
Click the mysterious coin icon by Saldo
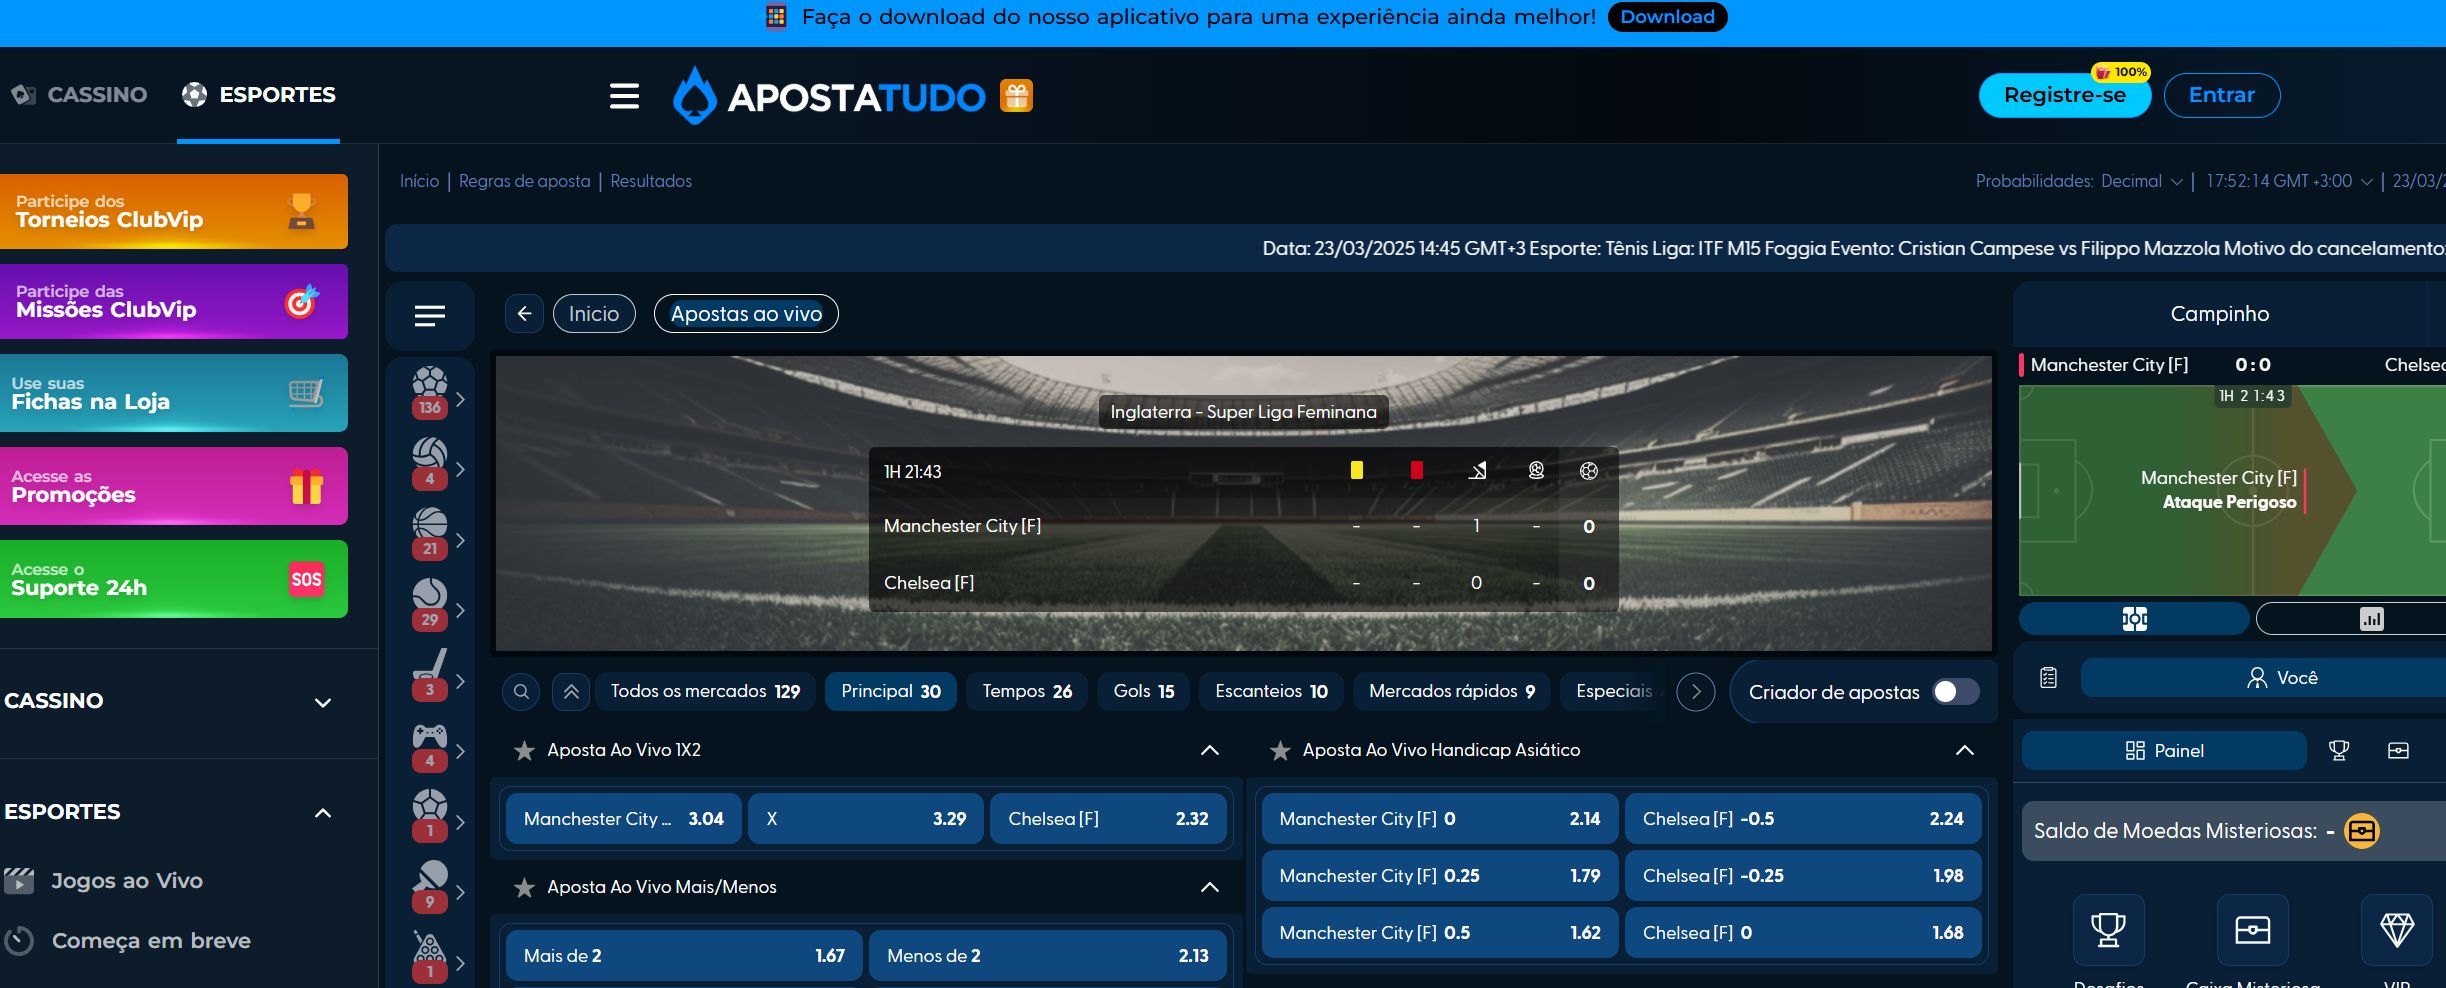click(x=2362, y=831)
